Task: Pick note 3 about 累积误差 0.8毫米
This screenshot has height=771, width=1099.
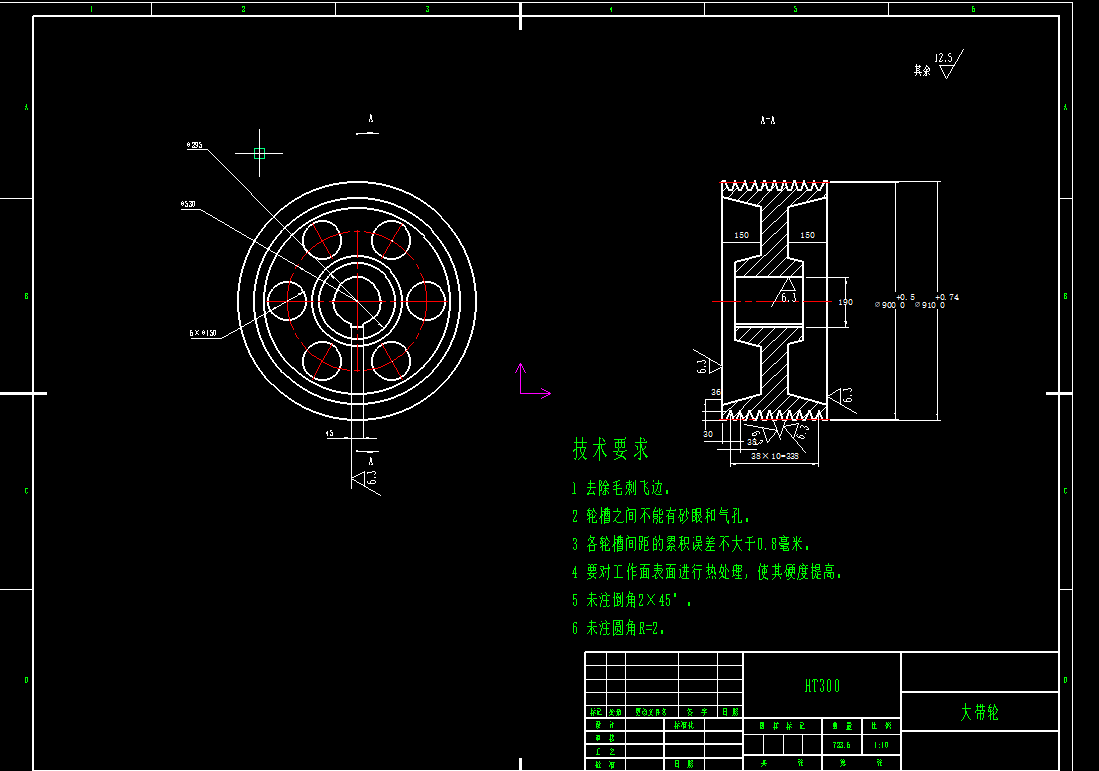Action: [x=690, y=544]
